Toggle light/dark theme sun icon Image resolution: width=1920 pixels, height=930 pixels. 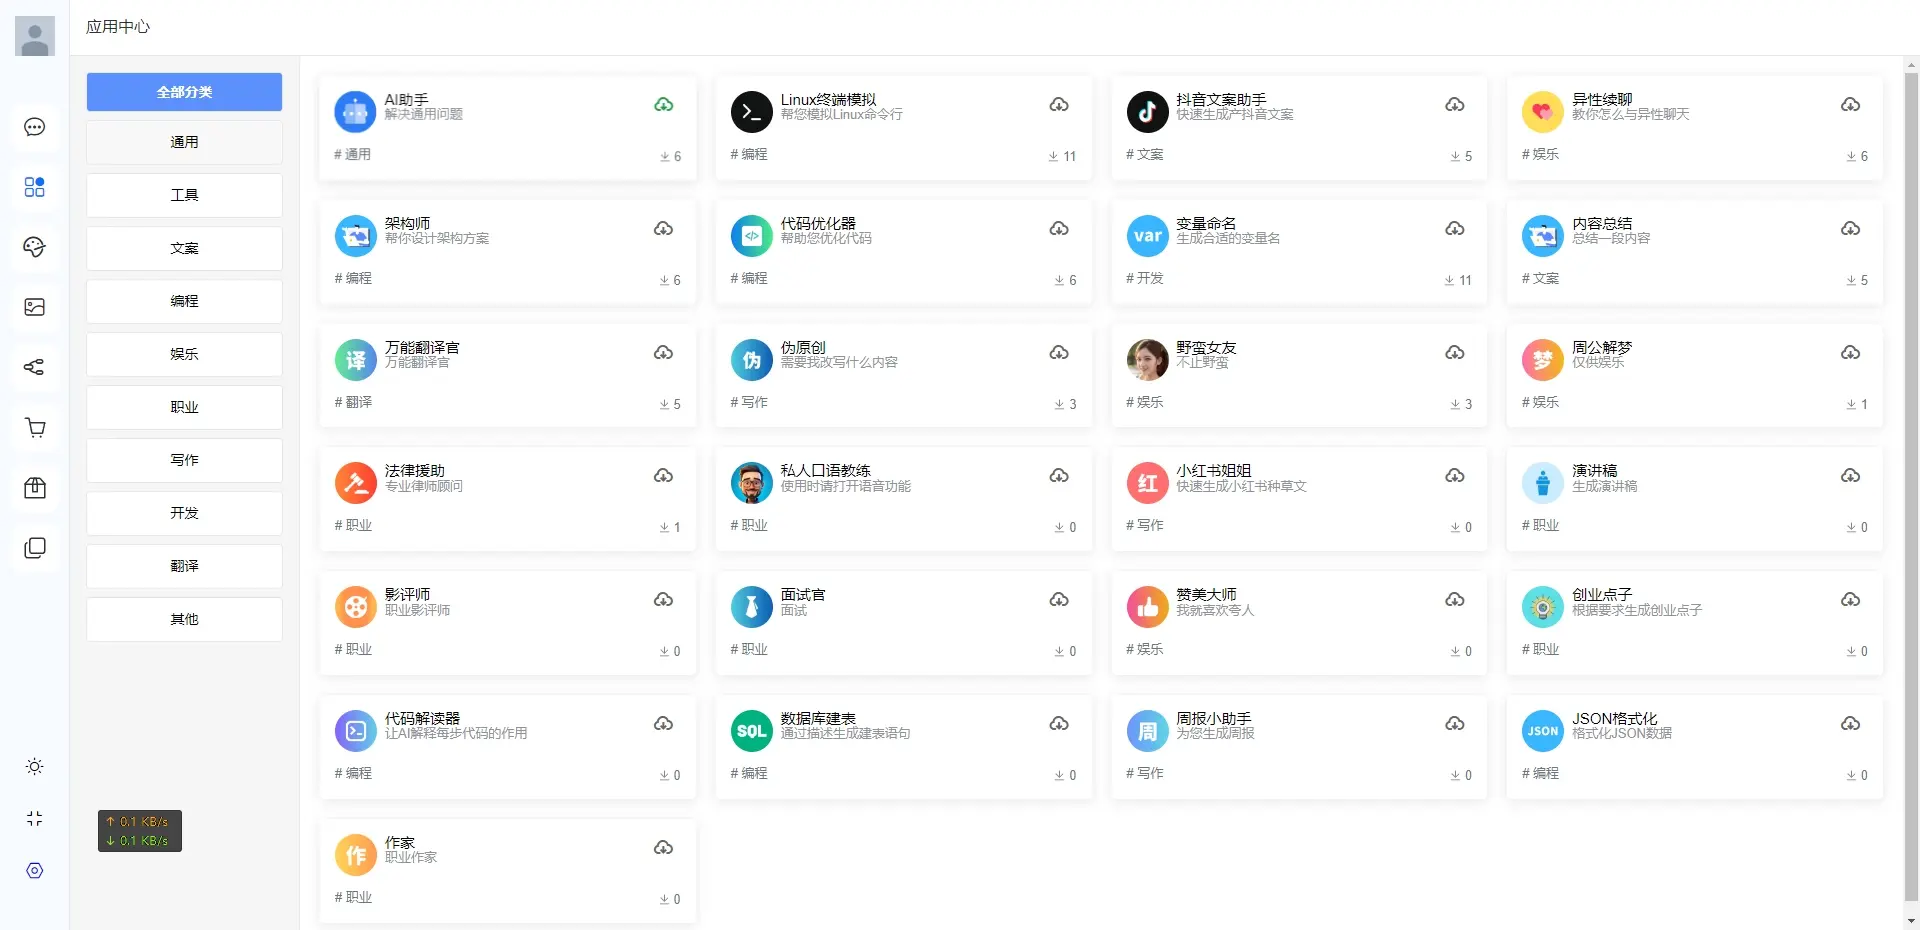[x=34, y=767]
